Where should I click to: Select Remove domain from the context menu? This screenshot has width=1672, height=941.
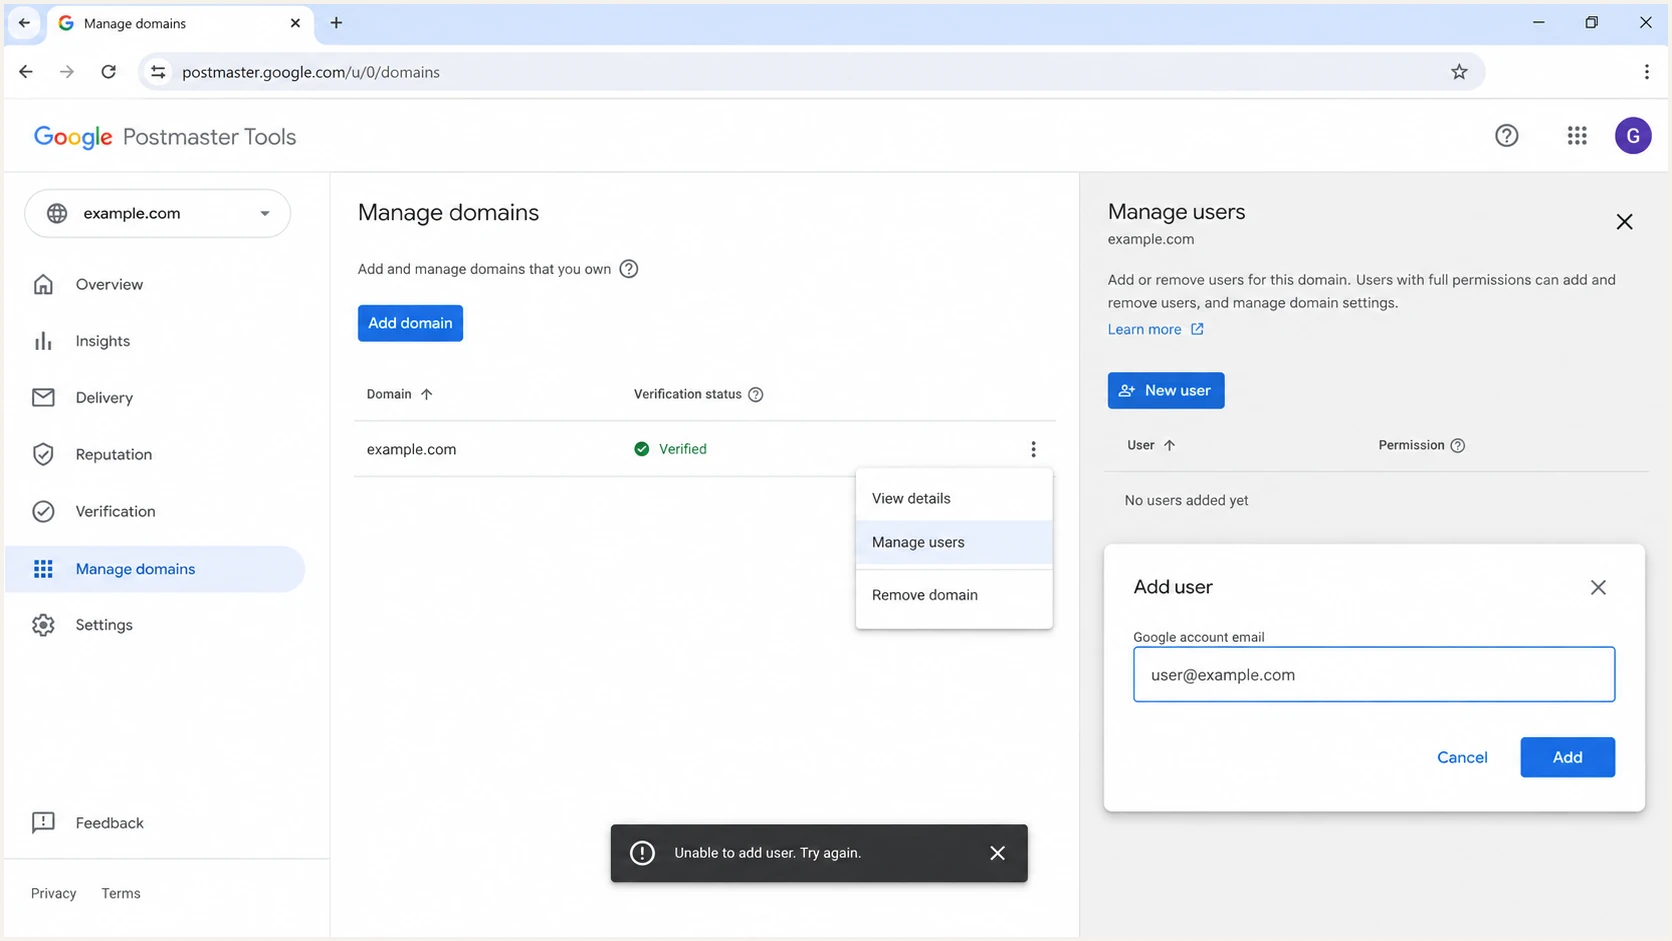point(954,595)
